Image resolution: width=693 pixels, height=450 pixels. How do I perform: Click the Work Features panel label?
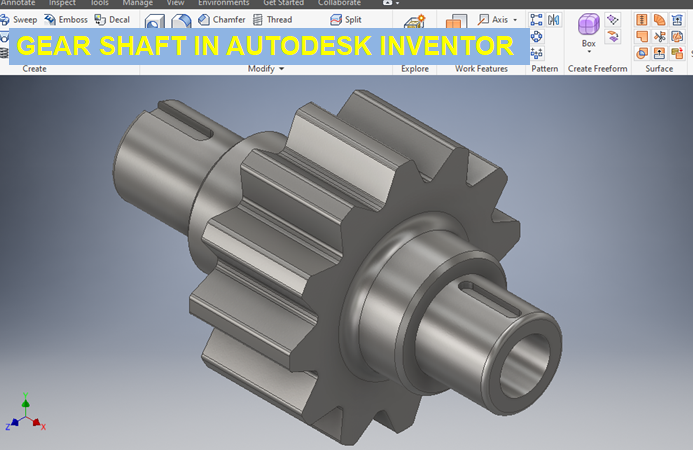(481, 69)
